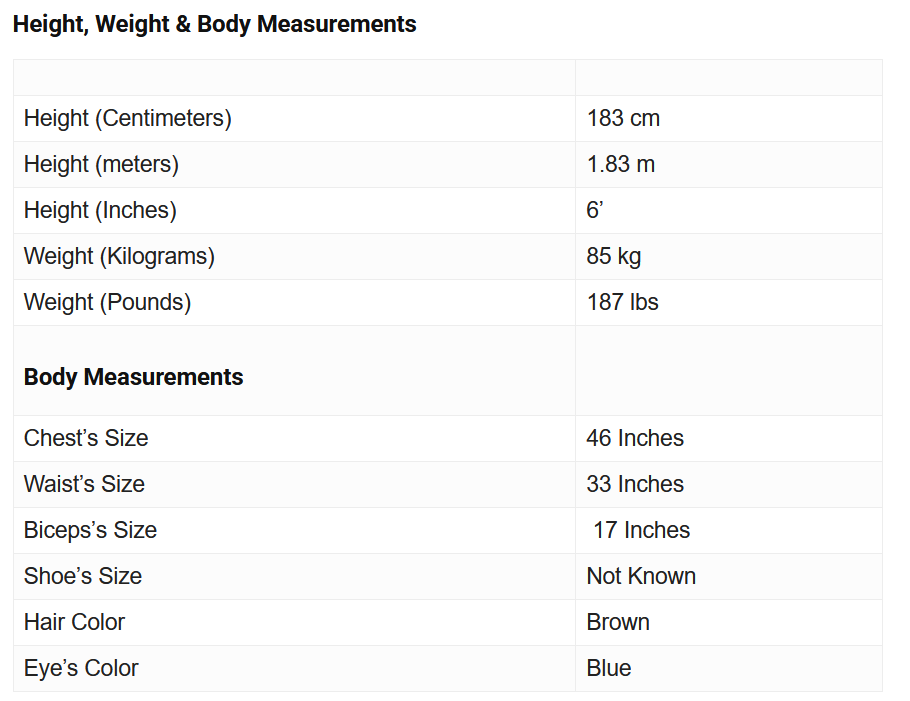
Task: Click the 6' height value
Action: point(595,210)
